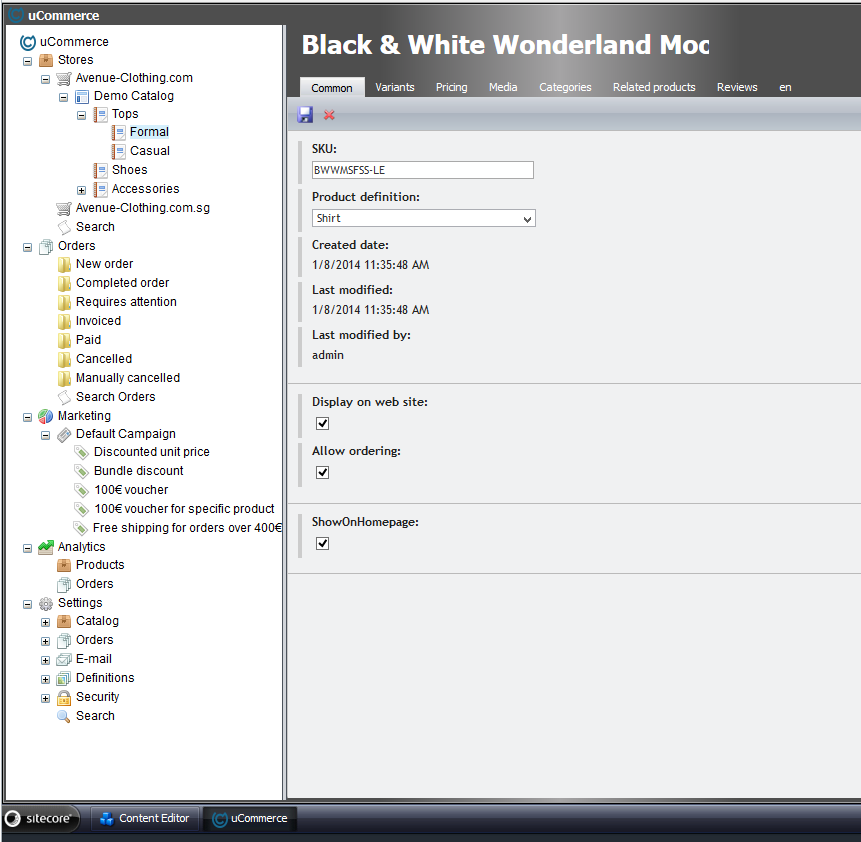
Task: Switch to the Variants tab
Action: [395, 87]
